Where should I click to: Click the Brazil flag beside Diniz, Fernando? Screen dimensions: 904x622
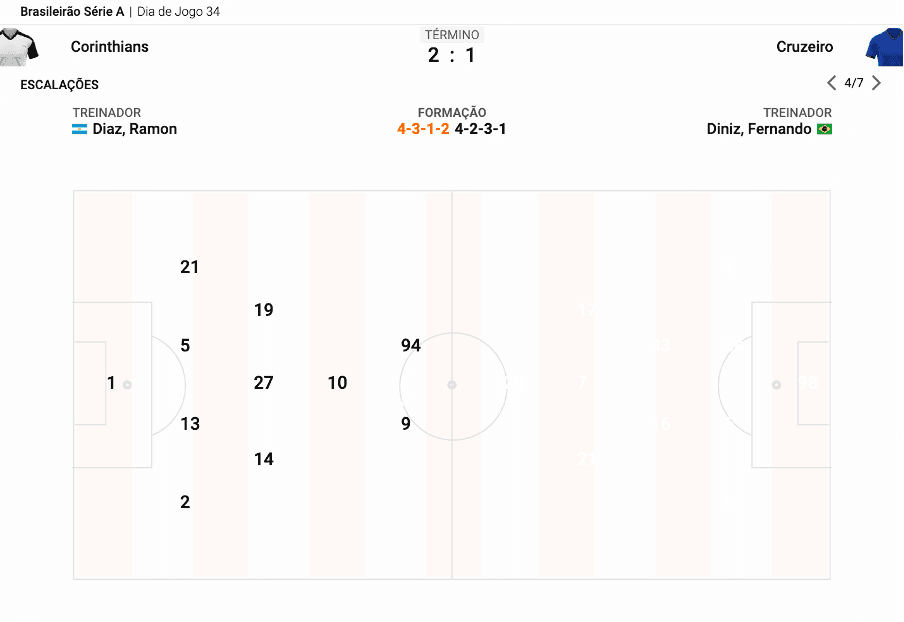pos(824,129)
